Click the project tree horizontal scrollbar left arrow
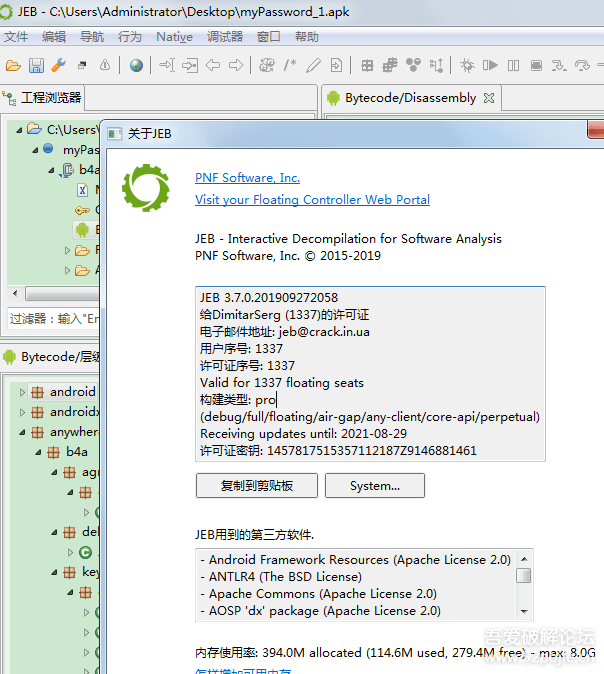Viewport: 604px width, 674px height. (15, 294)
